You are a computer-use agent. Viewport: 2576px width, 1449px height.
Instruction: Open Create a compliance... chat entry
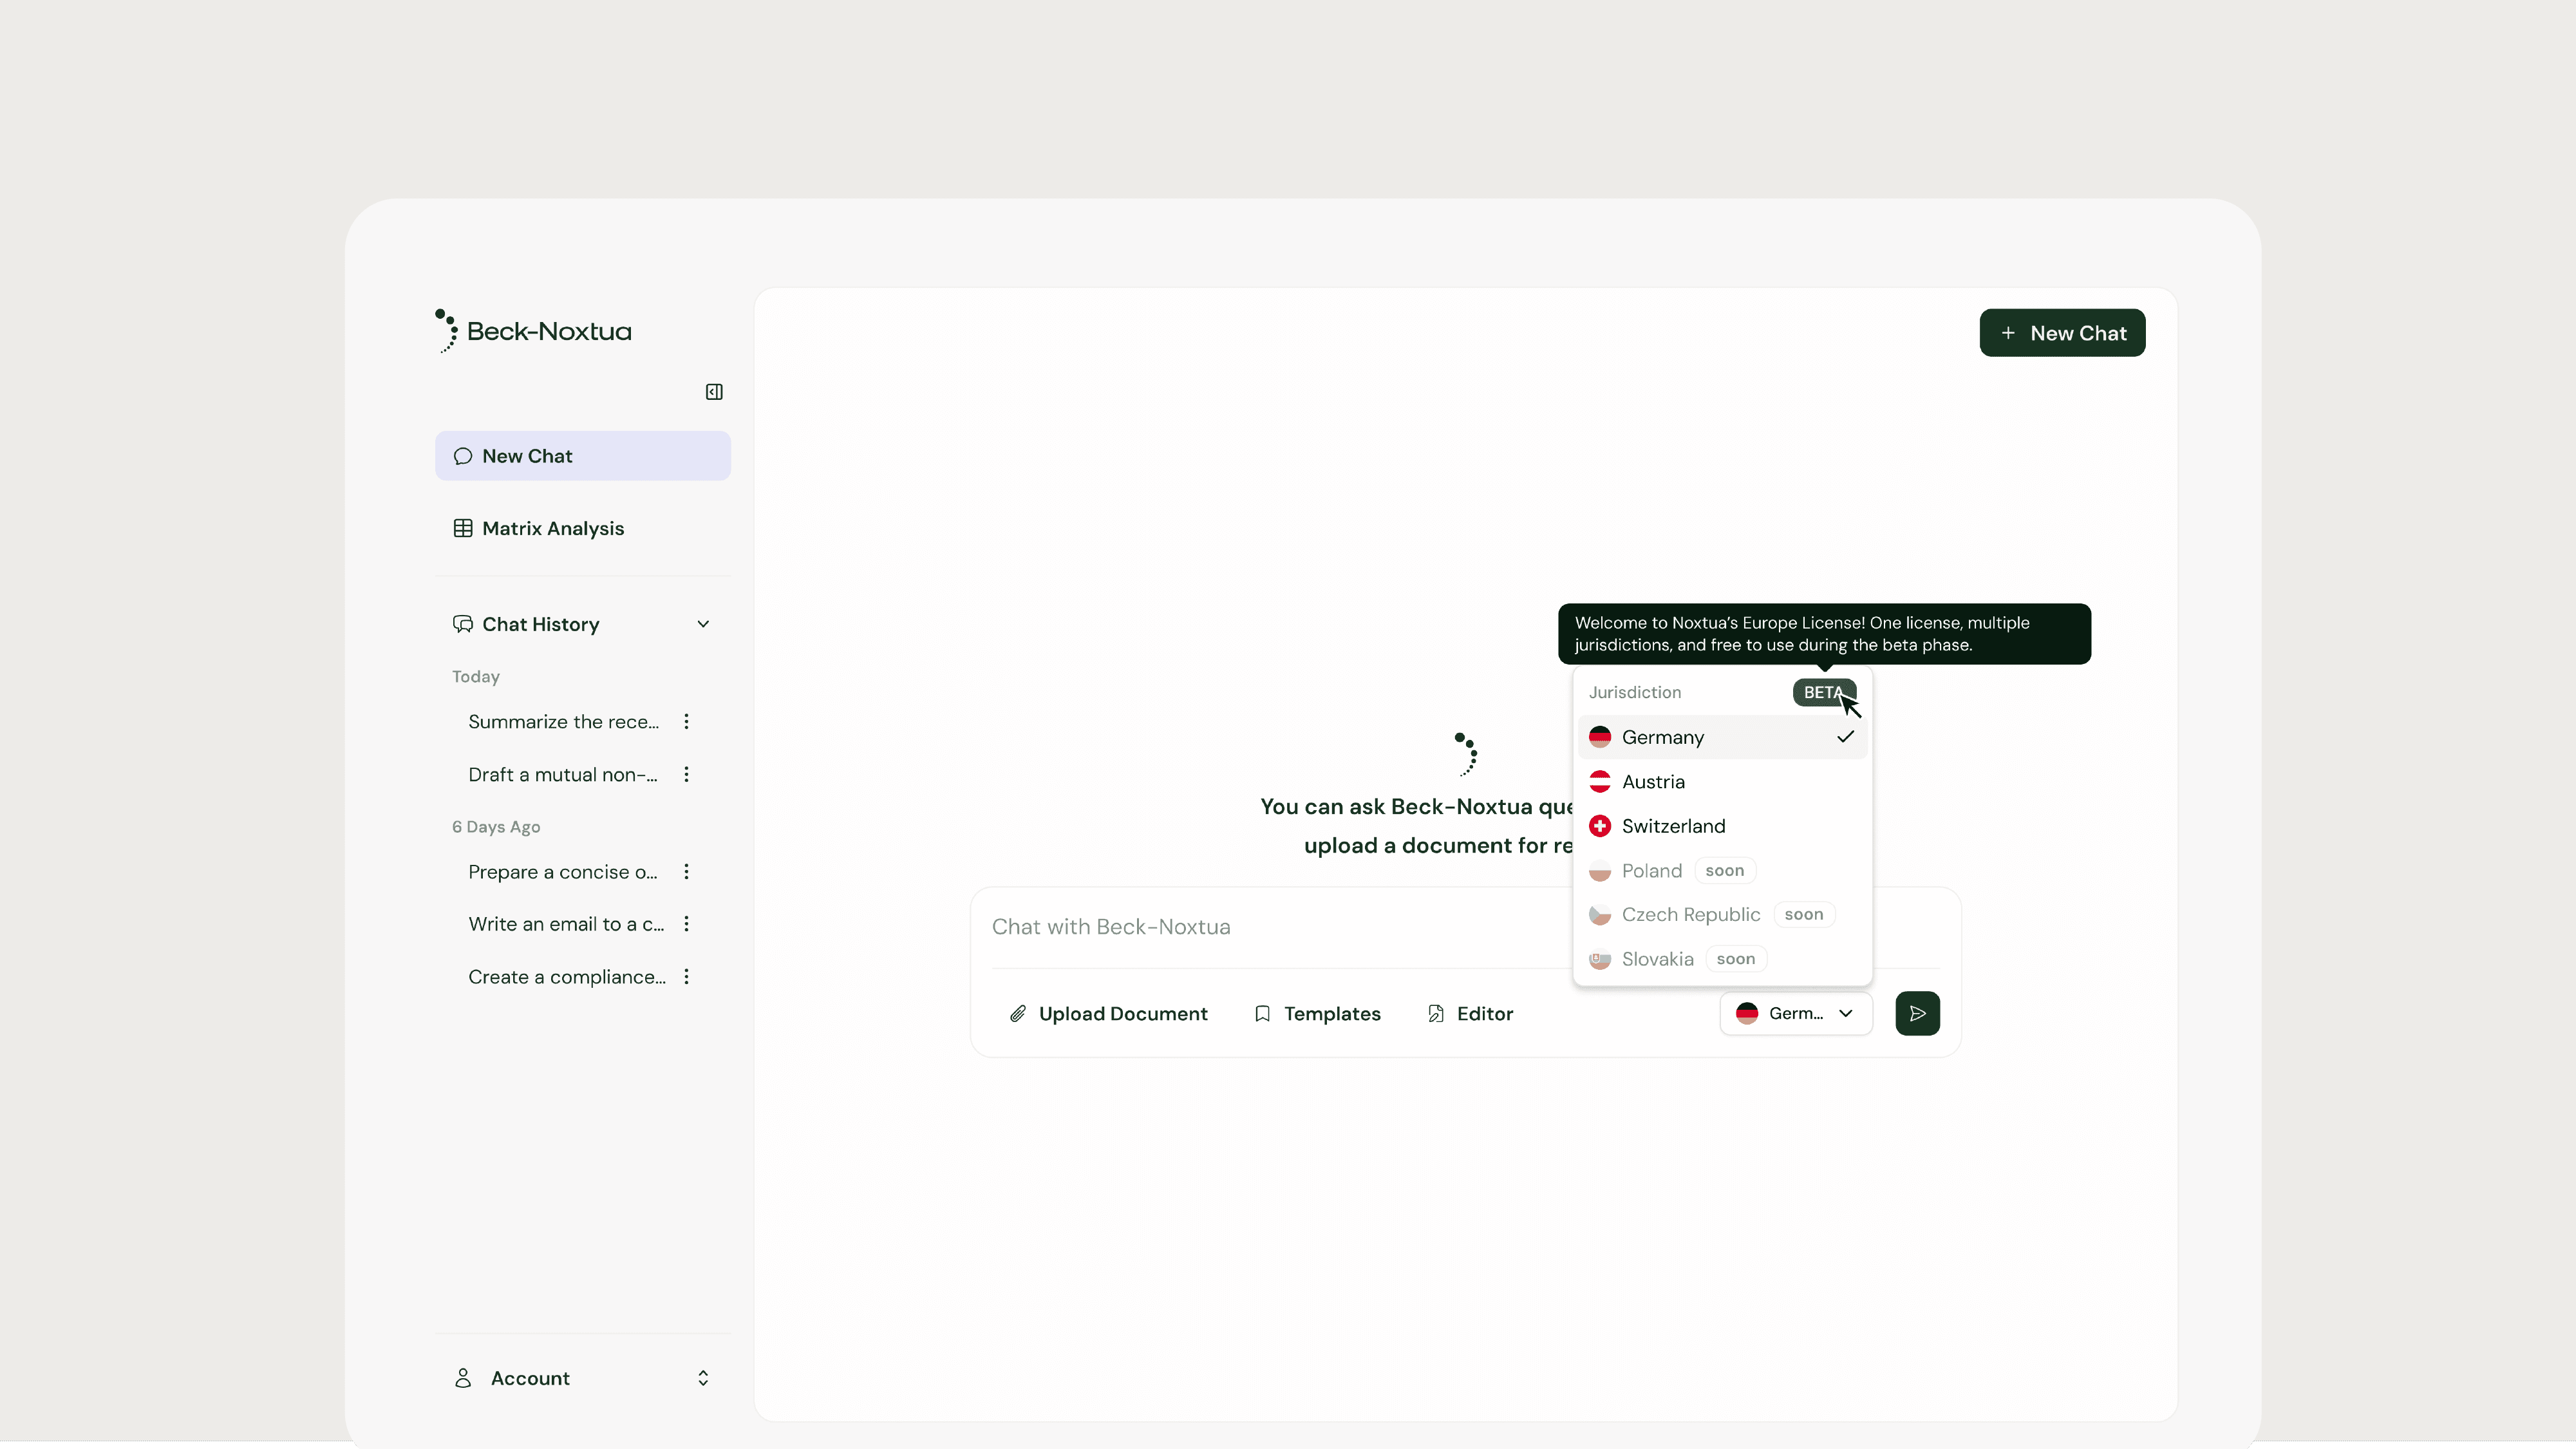566,977
